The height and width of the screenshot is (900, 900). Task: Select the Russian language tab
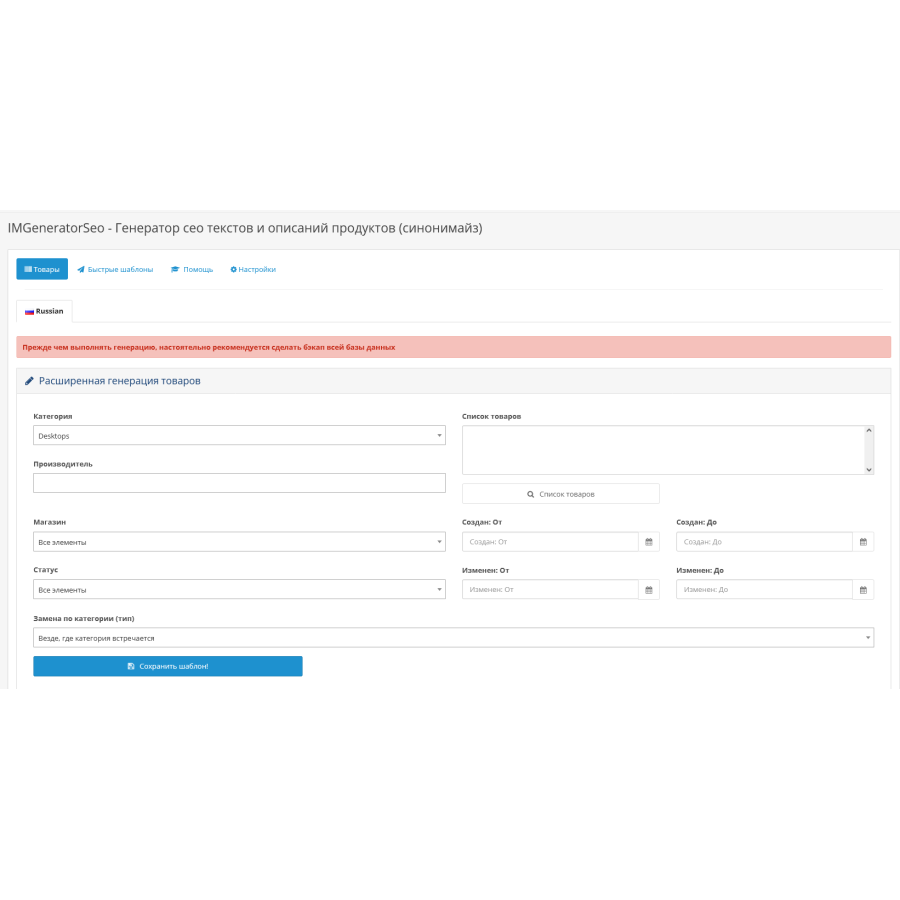[x=44, y=311]
